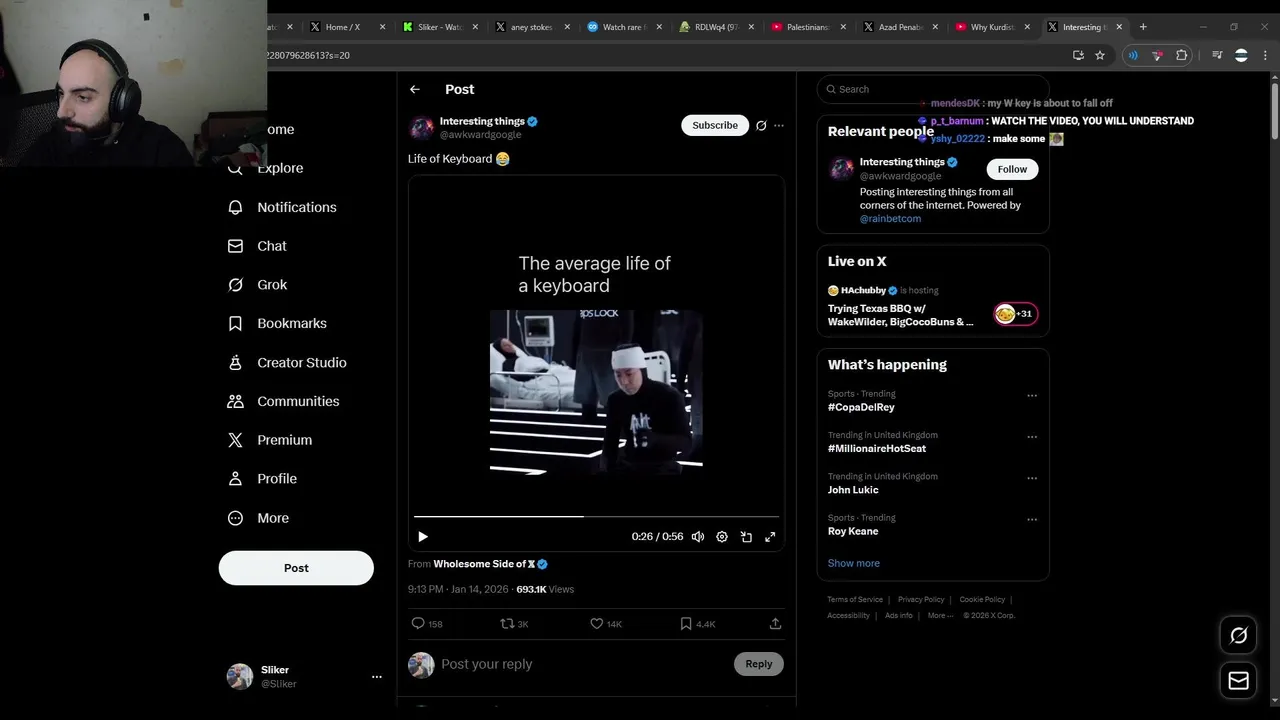Image resolution: width=1280 pixels, height=720 pixels.
Task: Open the Privacy Policy footer link
Action: (921, 600)
